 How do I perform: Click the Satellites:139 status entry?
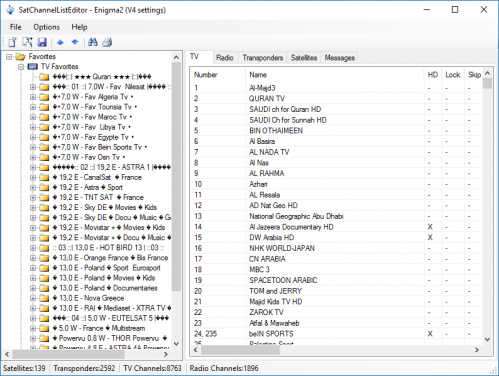click(x=24, y=368)
